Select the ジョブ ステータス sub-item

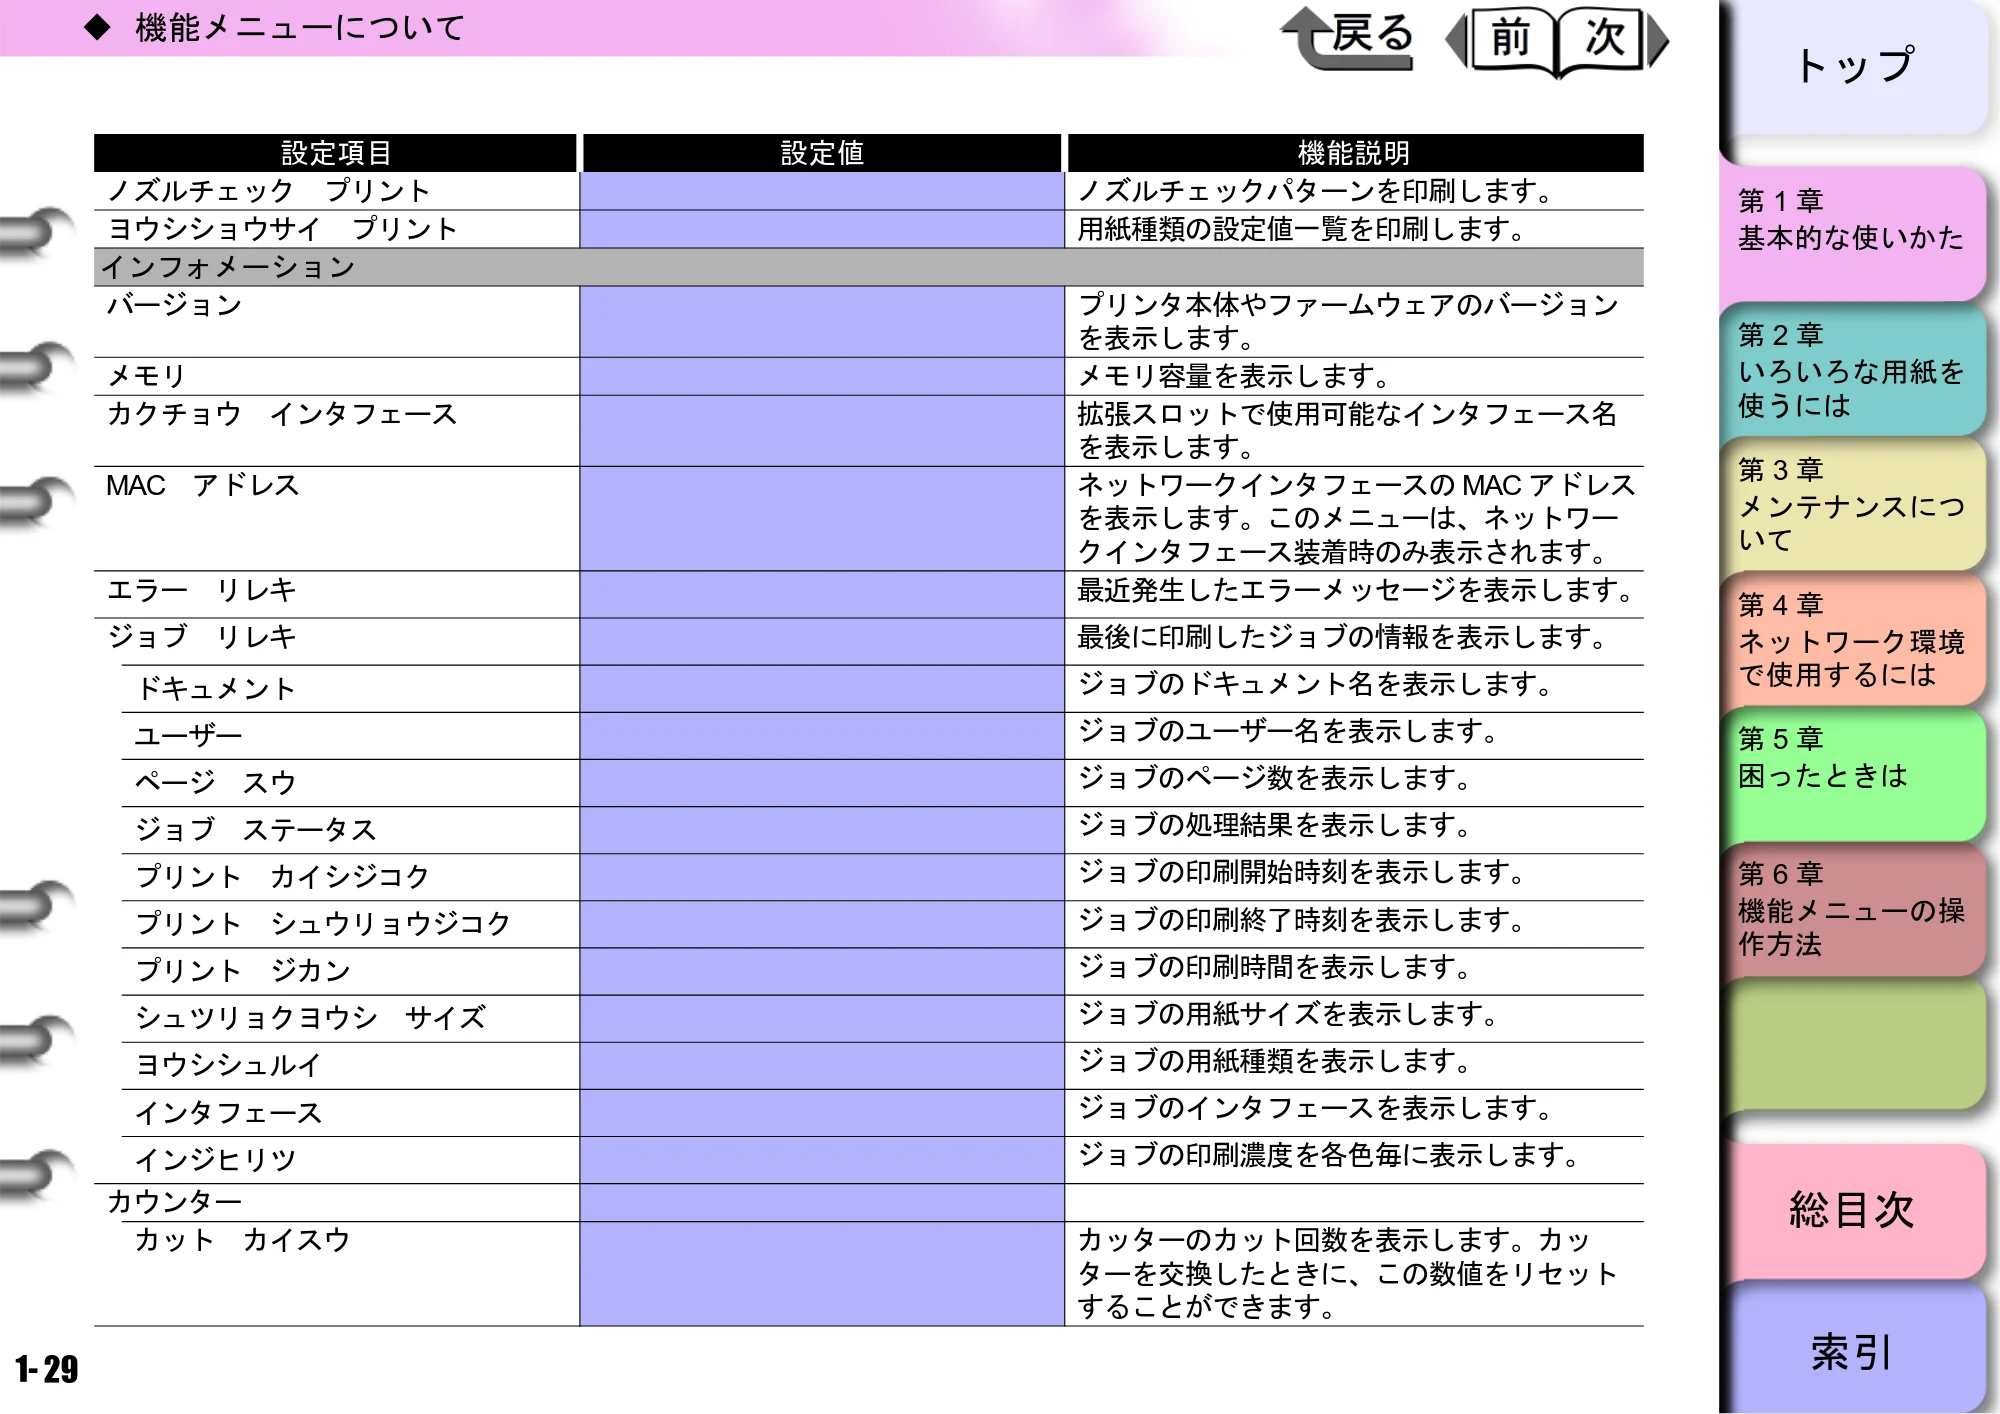[255, 829]
